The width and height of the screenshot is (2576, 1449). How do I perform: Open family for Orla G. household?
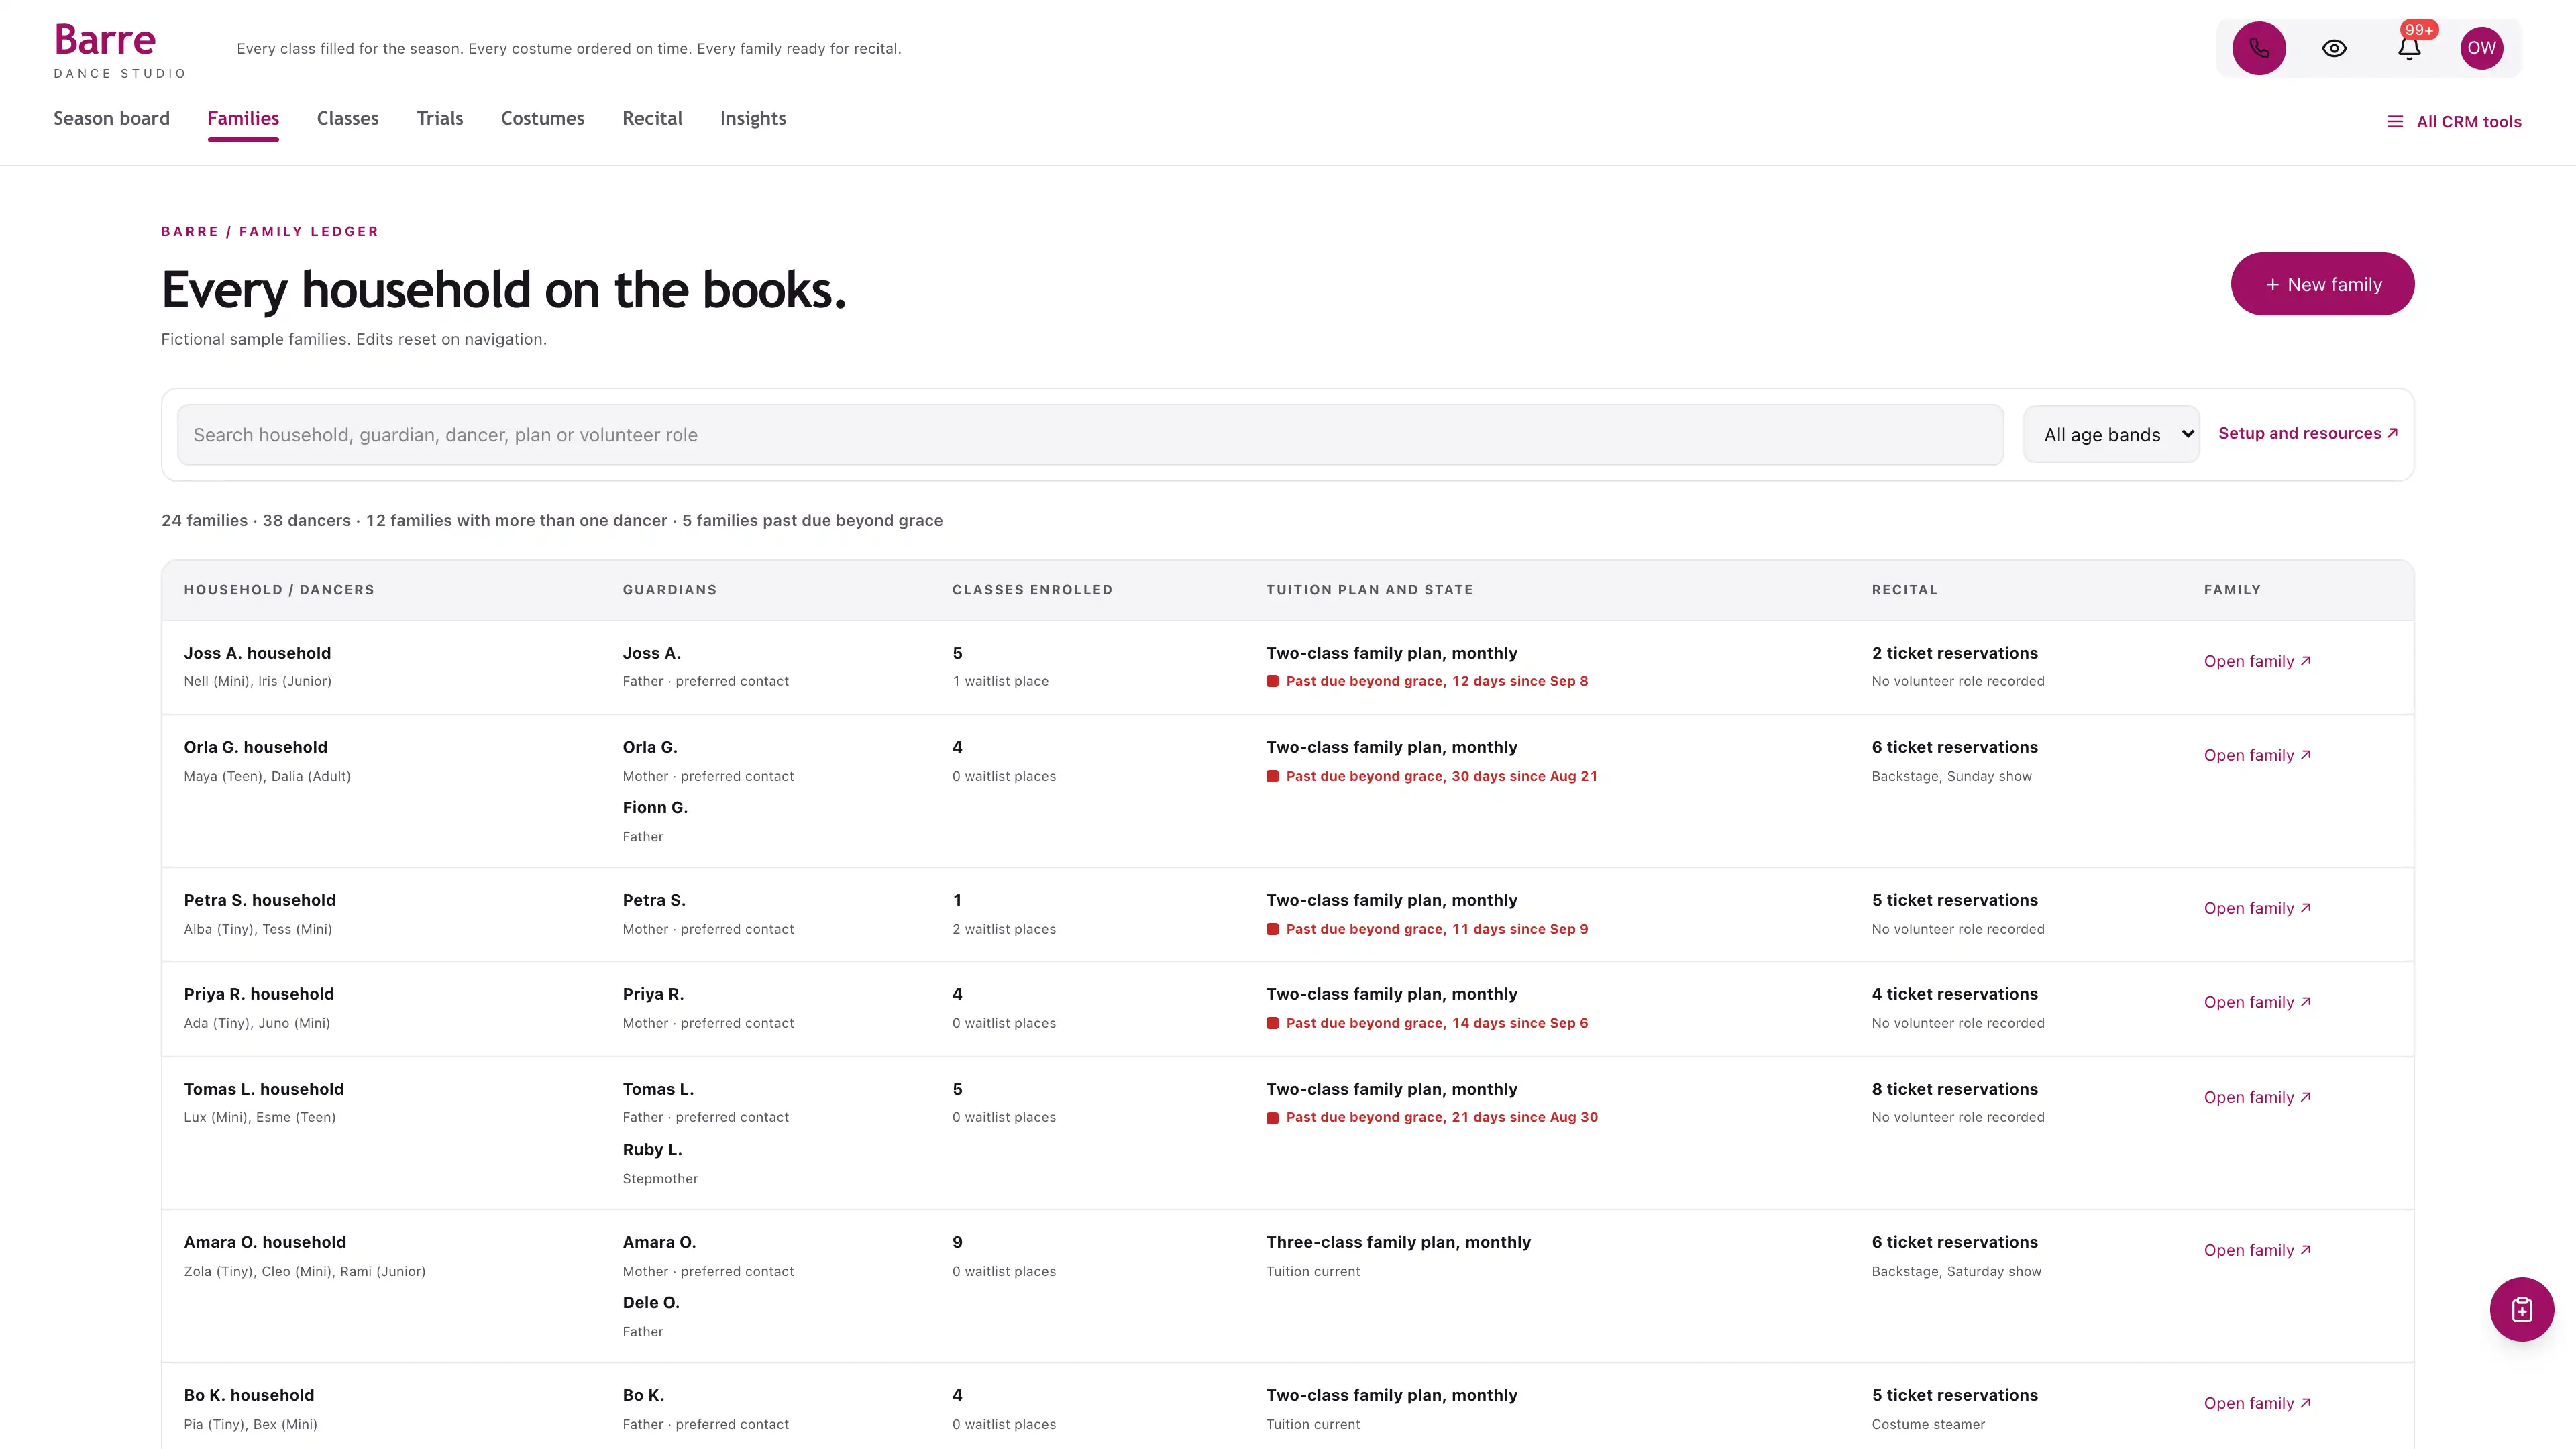click(2257, 755)
